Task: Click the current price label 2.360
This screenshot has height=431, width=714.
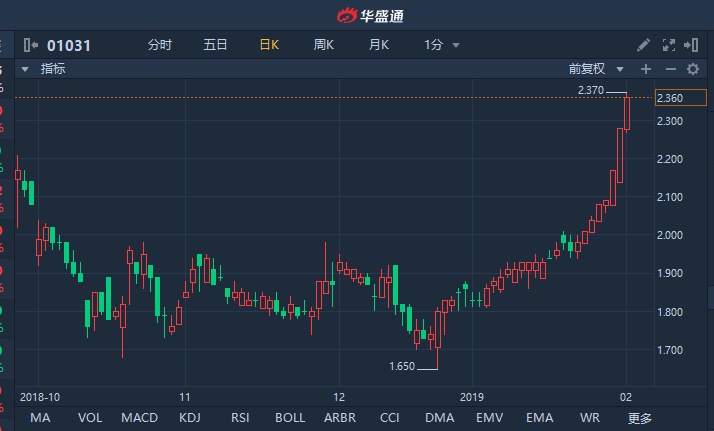Action: tap(680, 98)
